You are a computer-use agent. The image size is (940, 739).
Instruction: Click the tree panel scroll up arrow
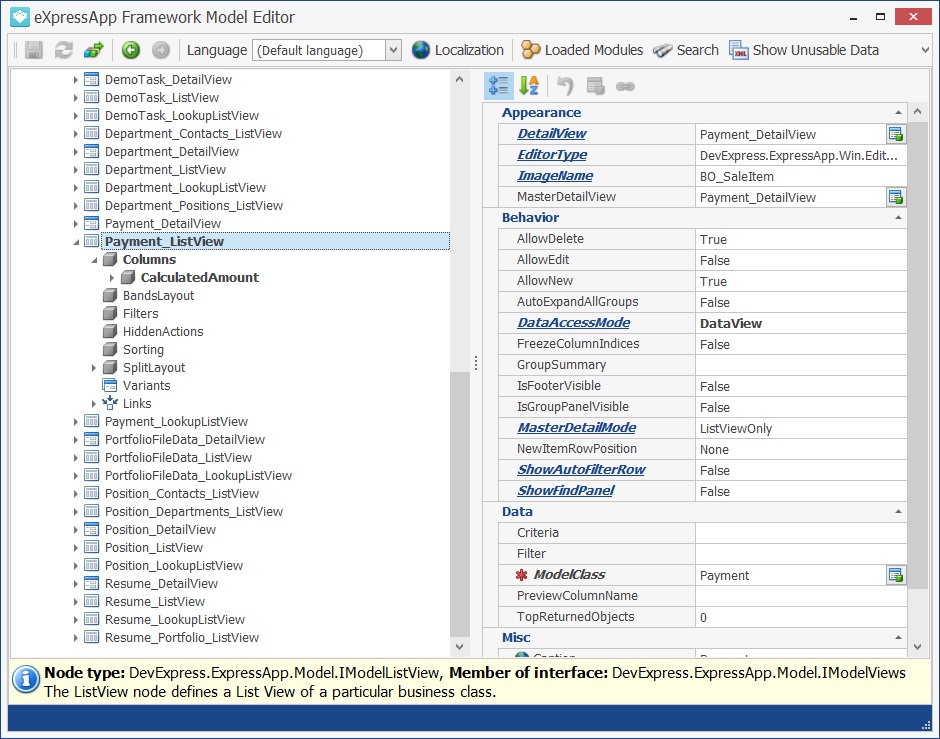[459, 79]
